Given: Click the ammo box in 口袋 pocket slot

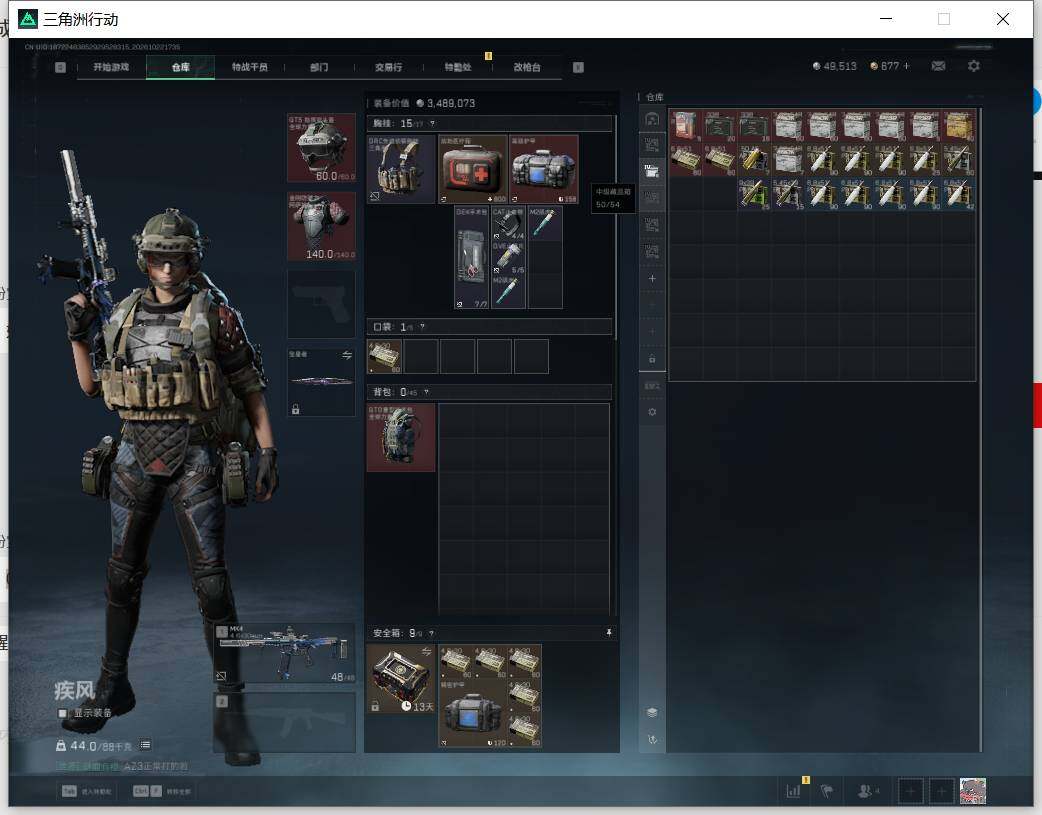Looking at the screenshot, I should tap(384, 356).
